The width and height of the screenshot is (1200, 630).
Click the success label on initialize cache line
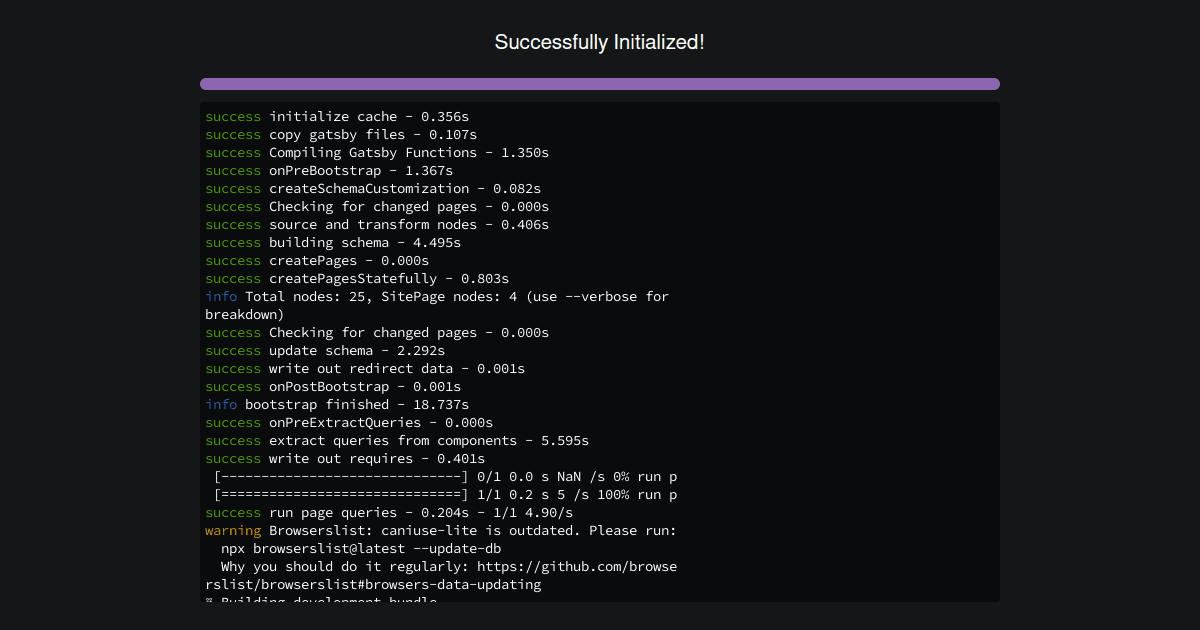coord(232,116)
